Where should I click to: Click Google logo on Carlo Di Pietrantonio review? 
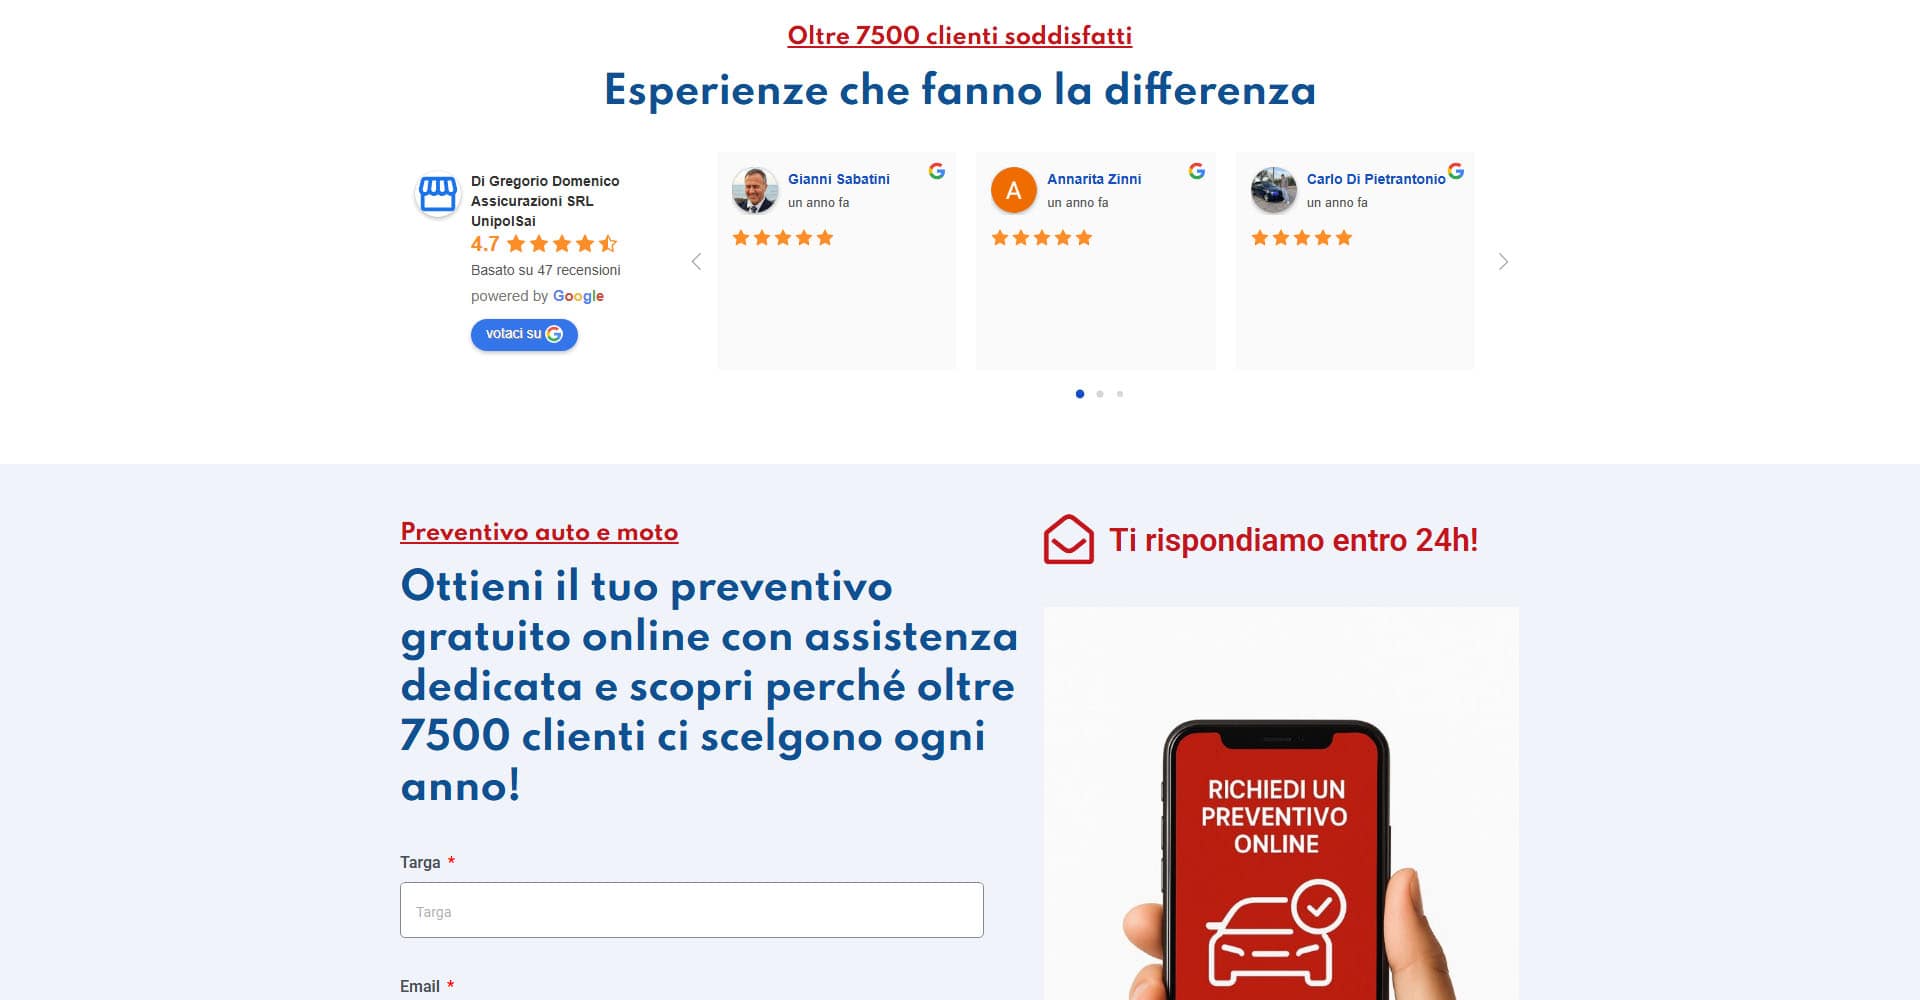click(x=1456, y=171)
